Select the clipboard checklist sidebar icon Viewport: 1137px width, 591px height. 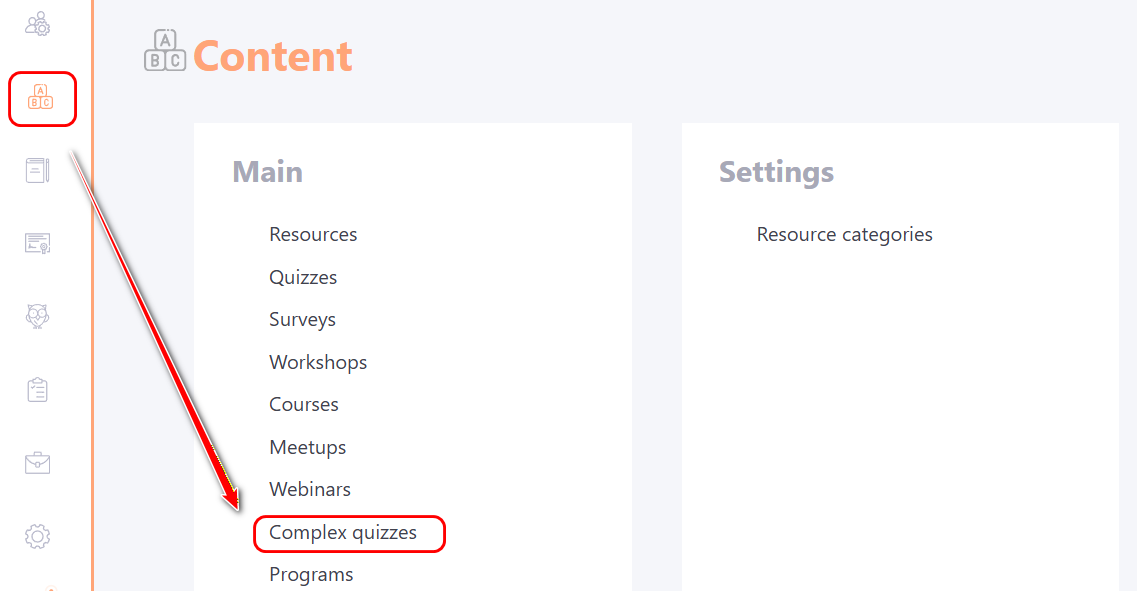38,390
